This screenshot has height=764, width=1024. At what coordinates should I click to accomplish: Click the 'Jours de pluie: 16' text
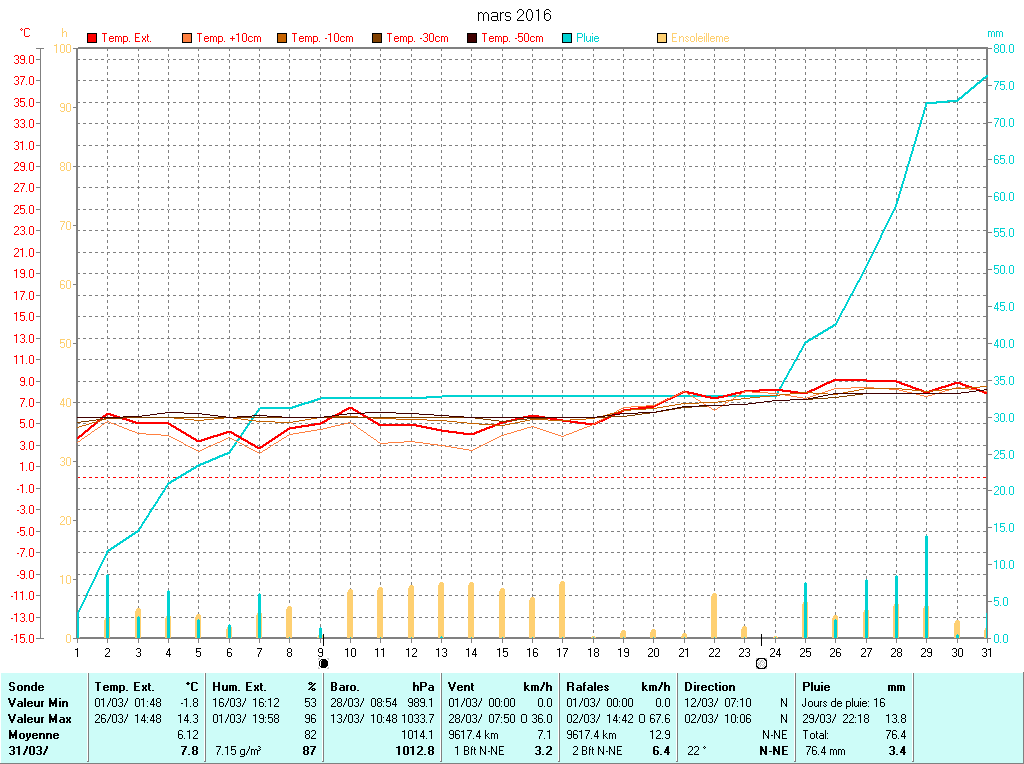coord(843,703)
